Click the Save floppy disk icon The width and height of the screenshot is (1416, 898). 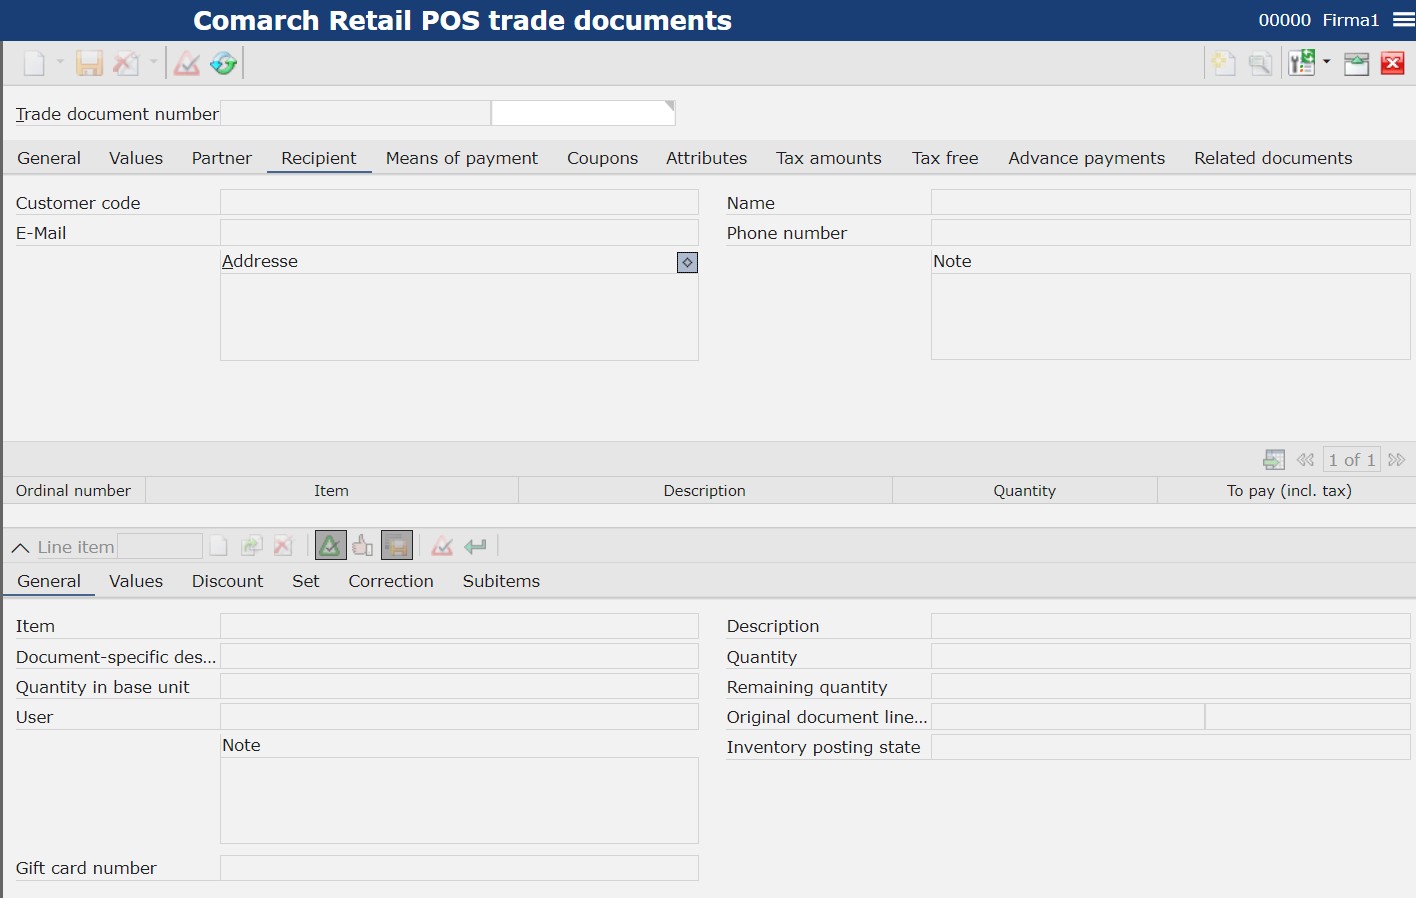coord(90,64)
